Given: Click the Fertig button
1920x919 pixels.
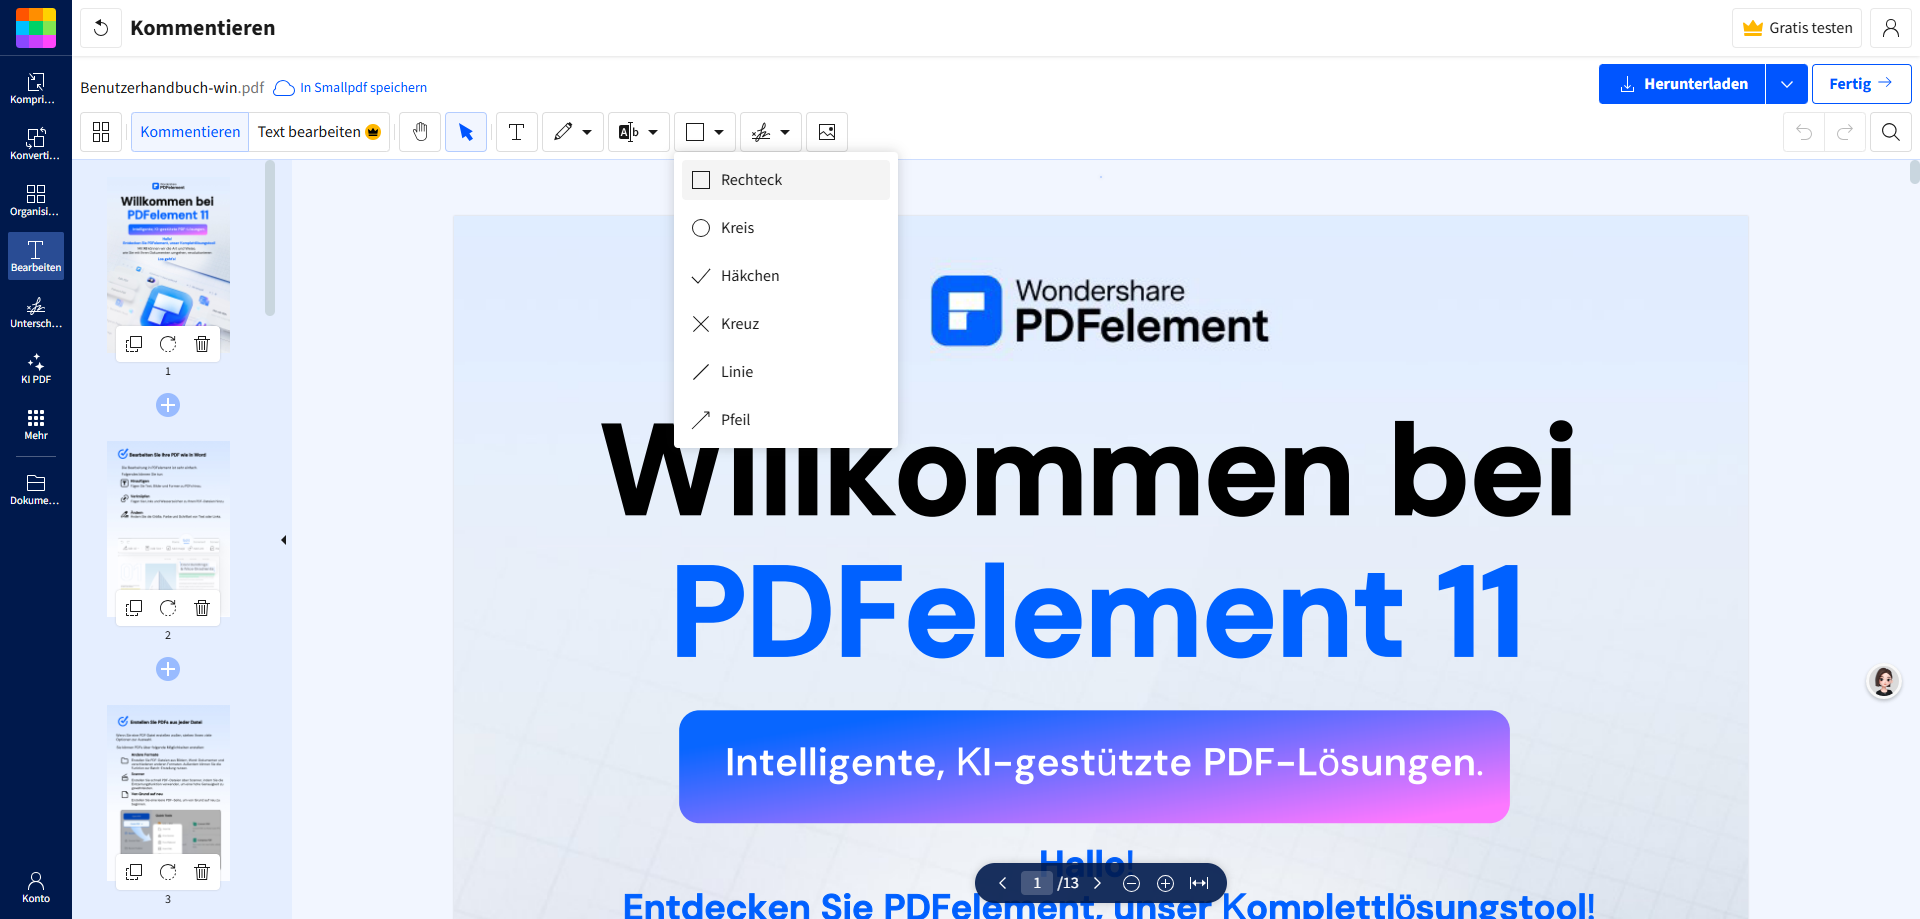Looking at the screenshot, I should click(x=1860, y=83).
